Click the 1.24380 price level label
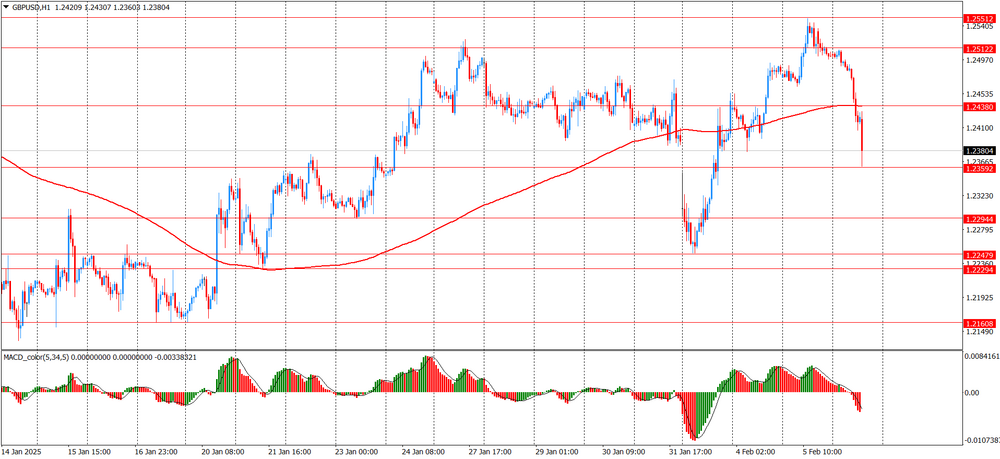This screenshot has height=459, width=1000. click(x=978, y=106)
